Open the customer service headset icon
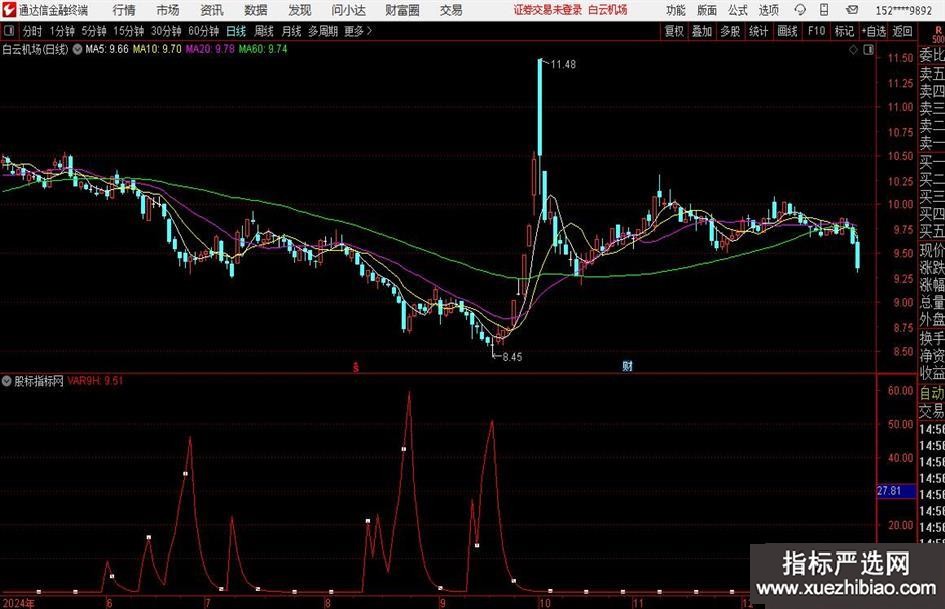Screen dimensions: 945x609 [800, 10]
